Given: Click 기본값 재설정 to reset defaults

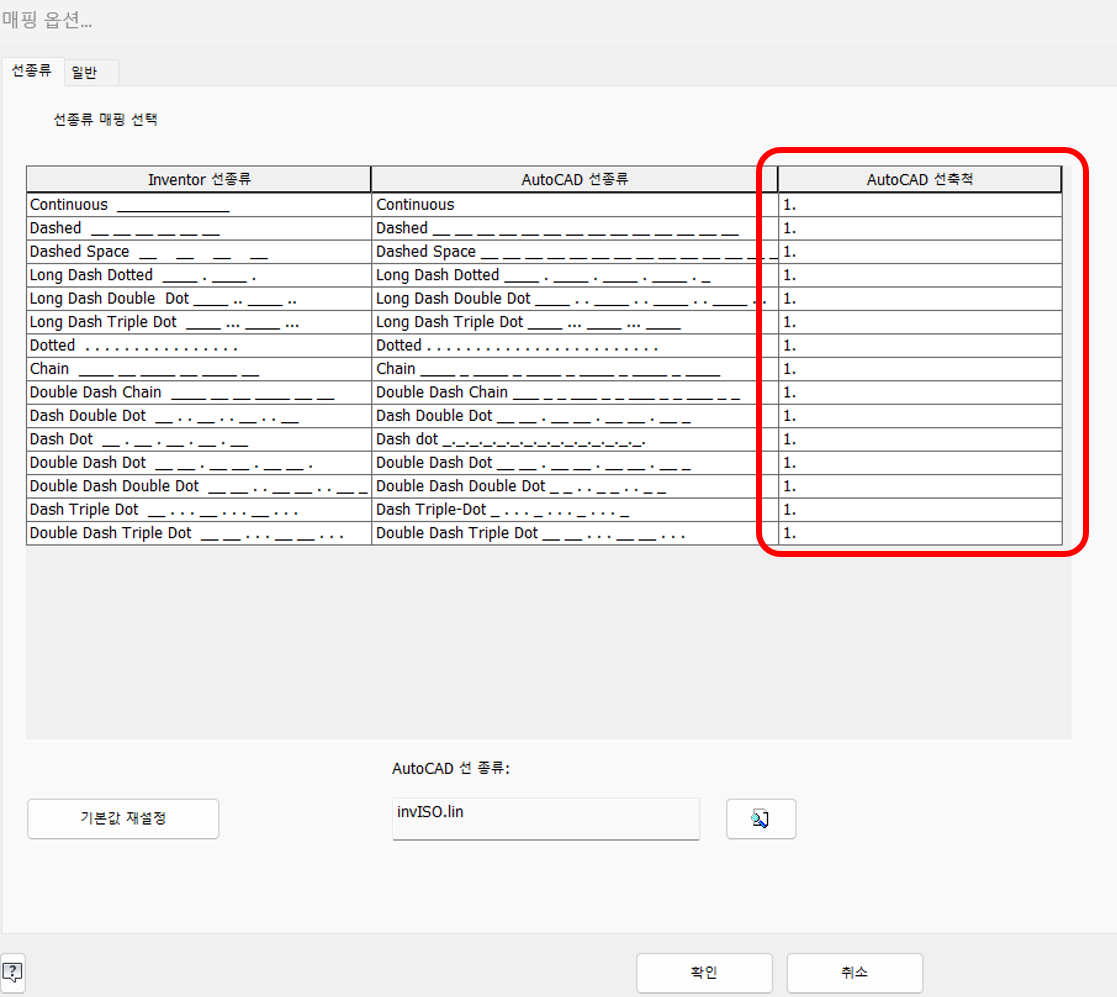Looking at the screenshot, I should tap(122, 819).
